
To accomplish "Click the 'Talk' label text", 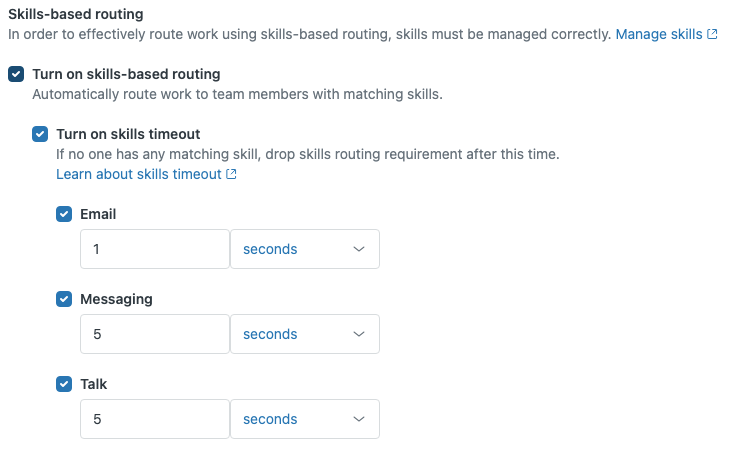I will 94,384.
